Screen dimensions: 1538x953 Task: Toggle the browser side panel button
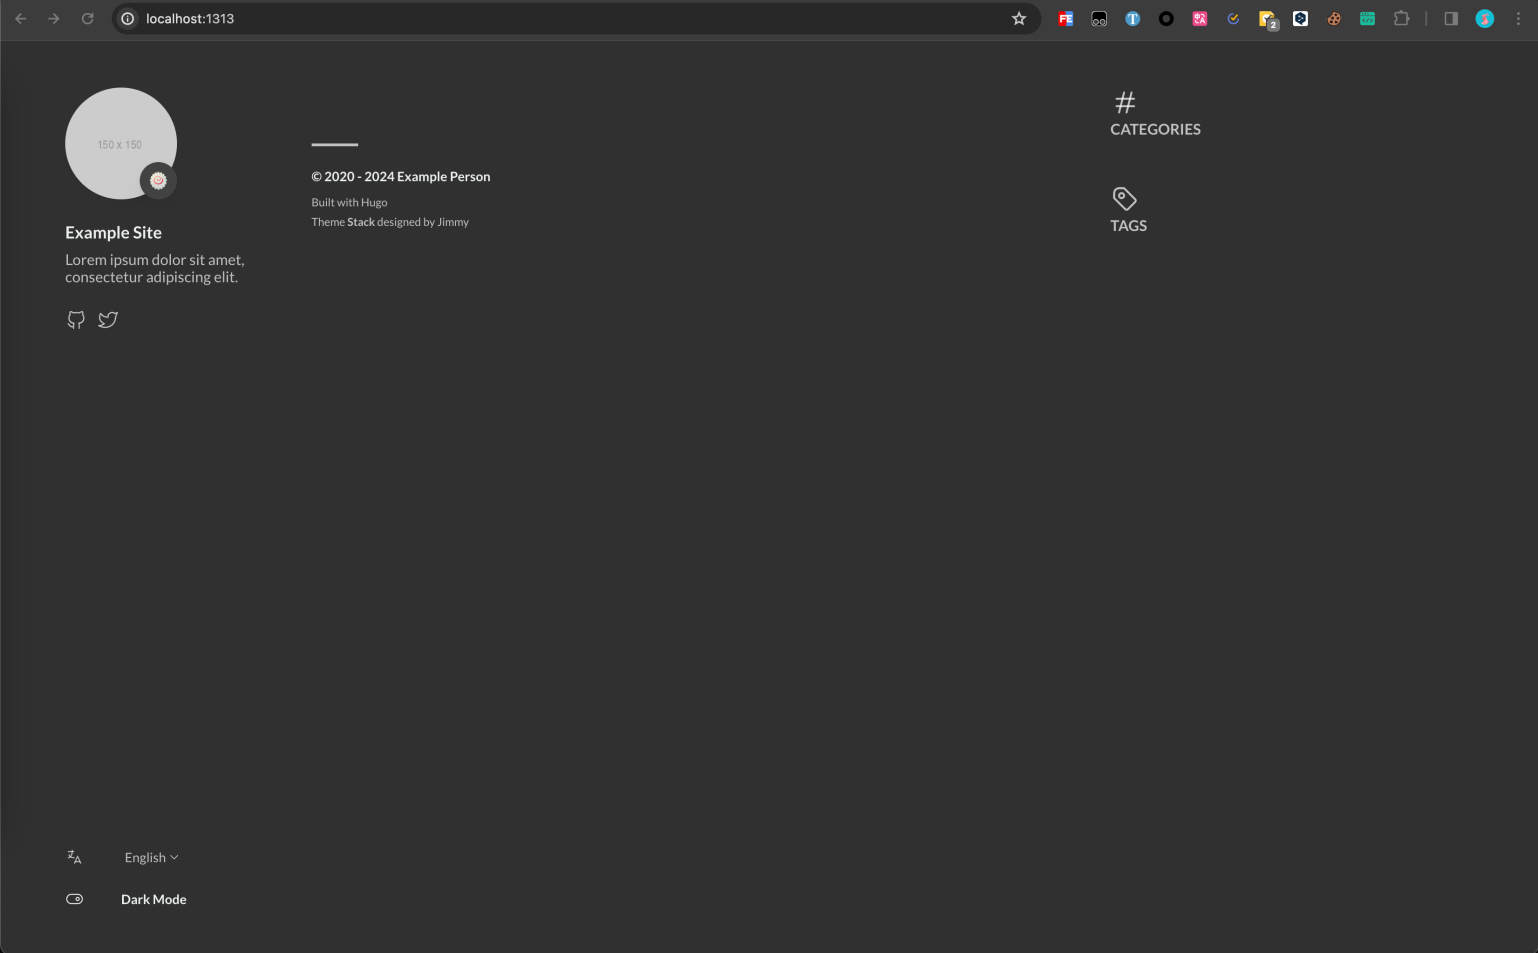pos(1450,19)
